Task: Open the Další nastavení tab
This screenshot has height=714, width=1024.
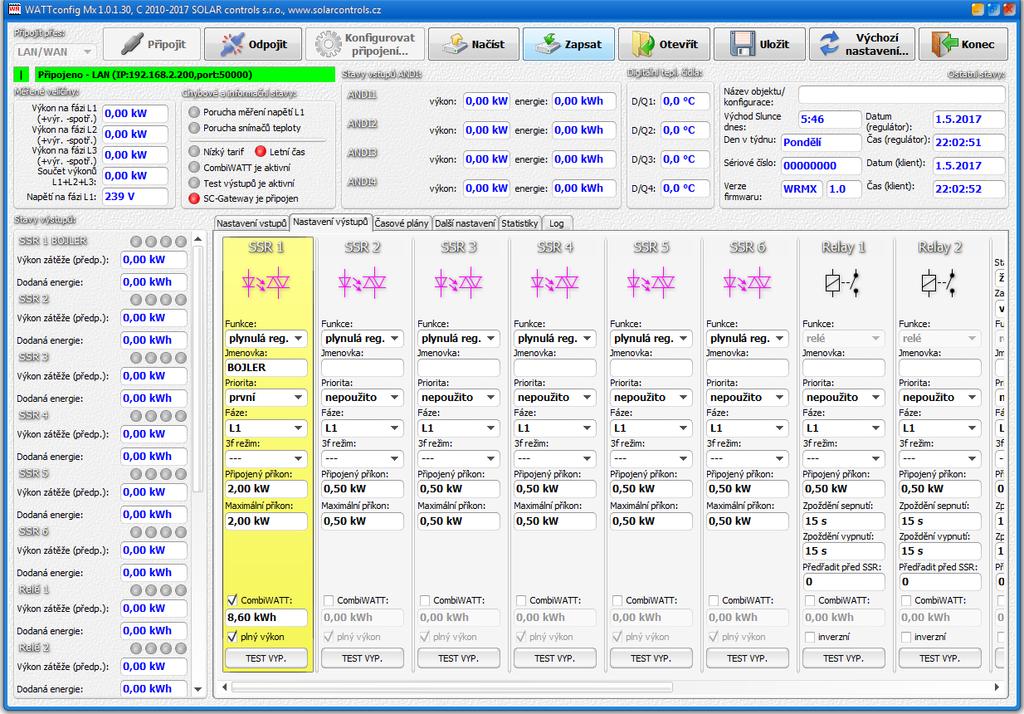Action: pos(465,223)
